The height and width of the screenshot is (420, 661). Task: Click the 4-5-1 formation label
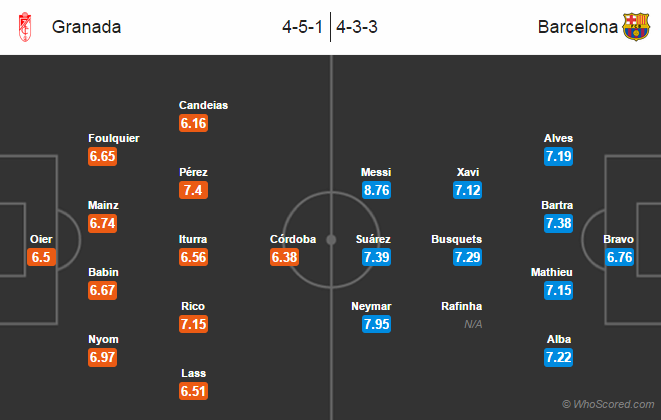pos(303,27)
